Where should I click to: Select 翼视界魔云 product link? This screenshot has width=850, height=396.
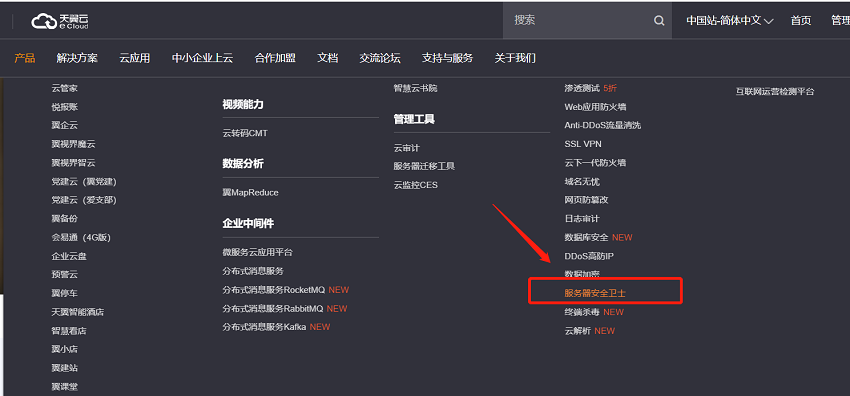tap(73, 144)
